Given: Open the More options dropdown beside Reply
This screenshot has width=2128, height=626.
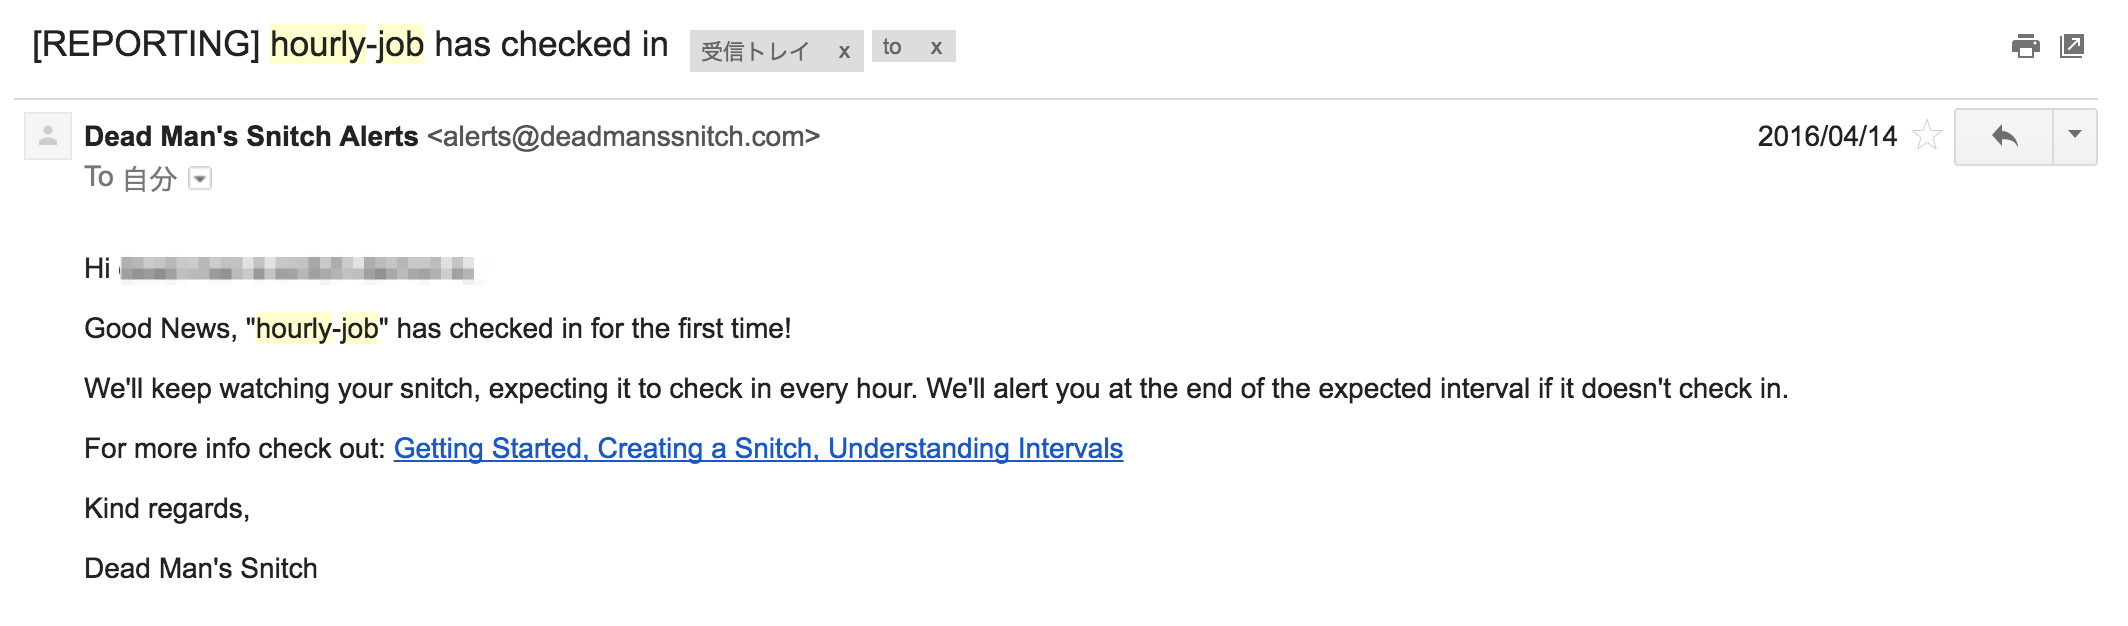Looking at the screenshot, I should [x=2075, y=136].
